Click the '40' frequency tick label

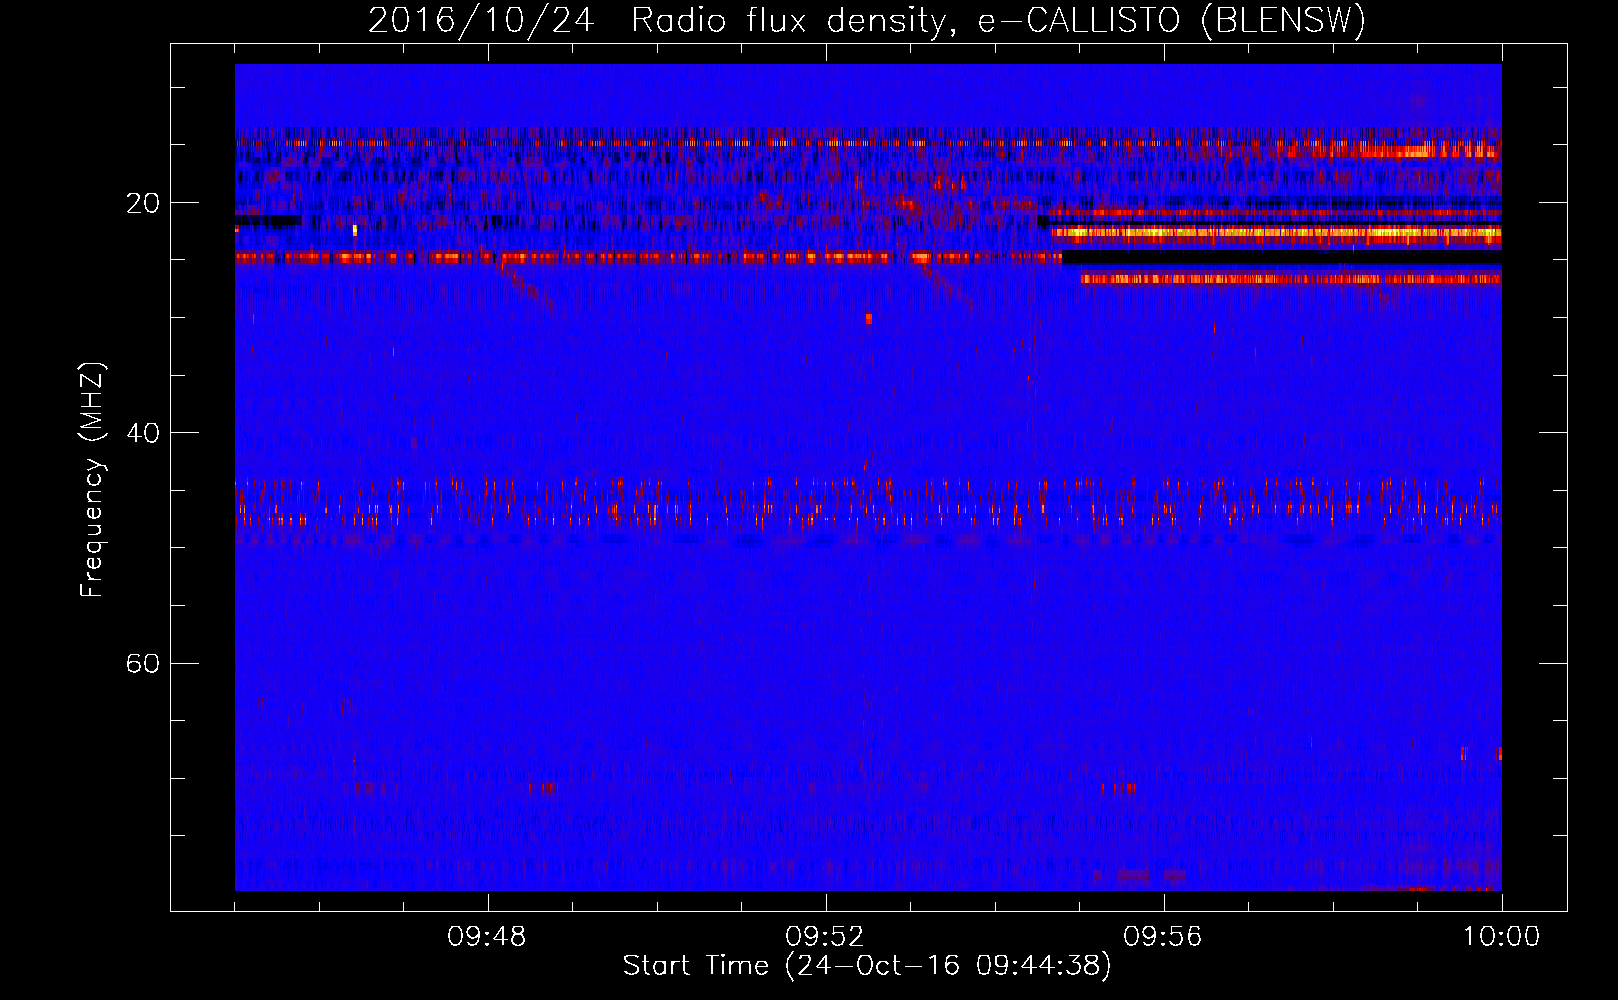click(x=143, y=433)
